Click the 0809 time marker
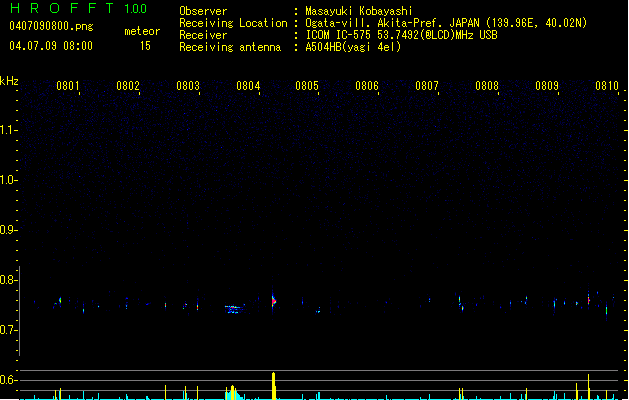 [547, 86]
